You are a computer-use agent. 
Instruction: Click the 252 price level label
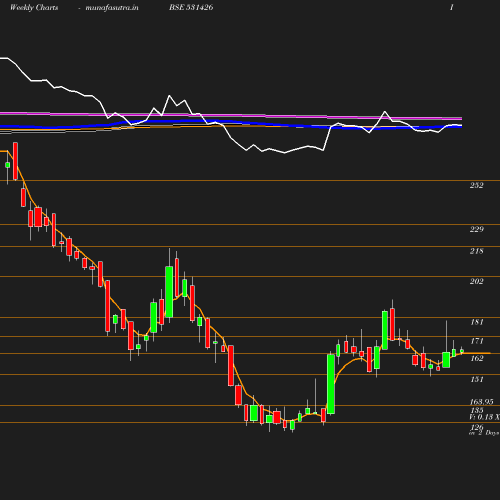coord(476,185)
